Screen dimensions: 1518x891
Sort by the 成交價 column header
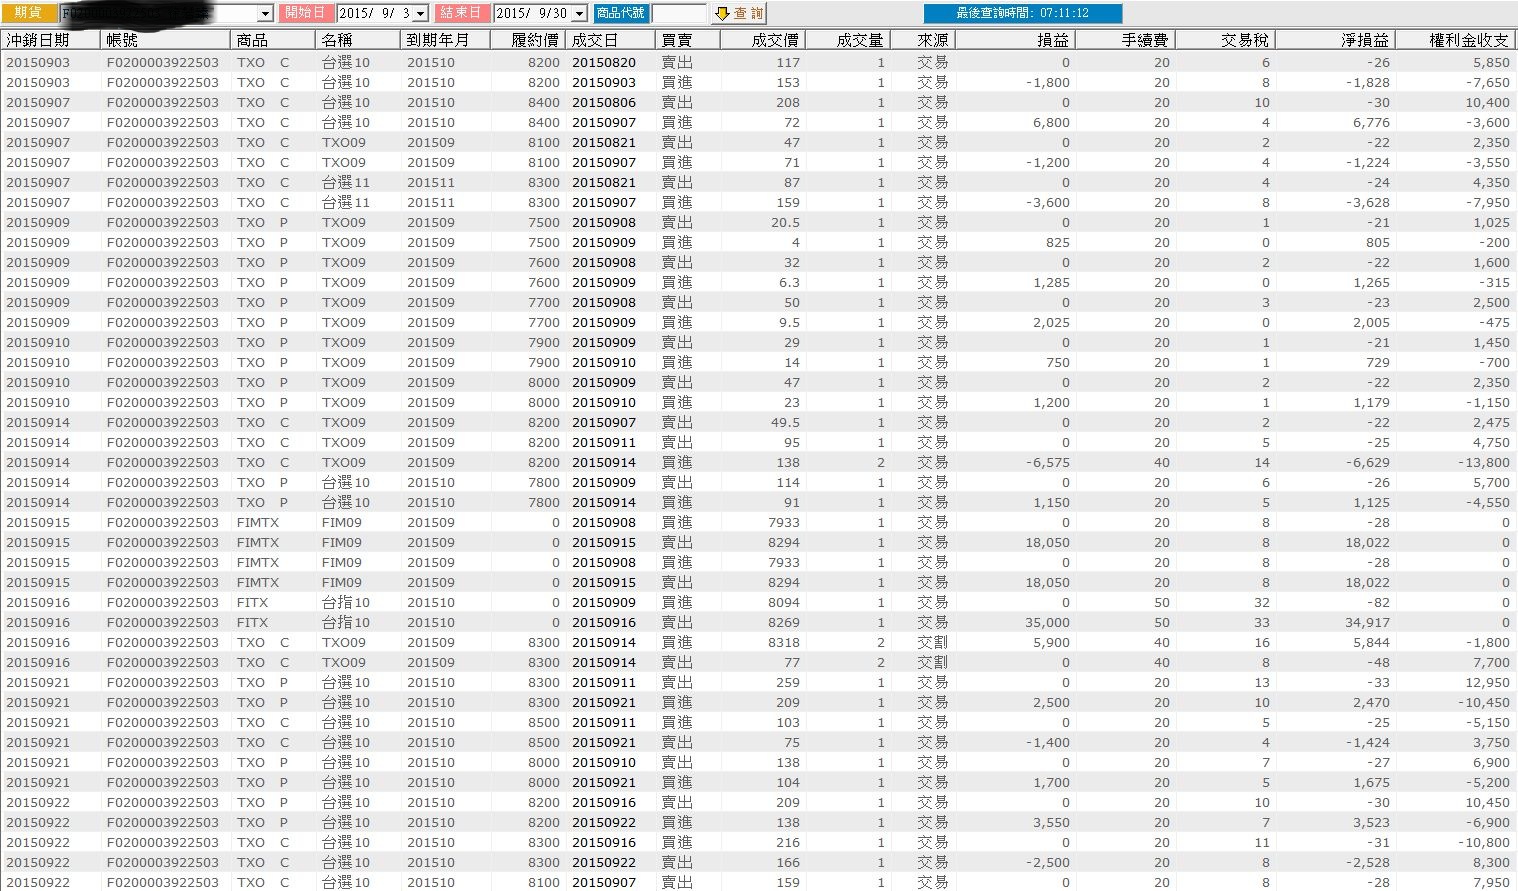pyautogui.click(x=763, y=40)
